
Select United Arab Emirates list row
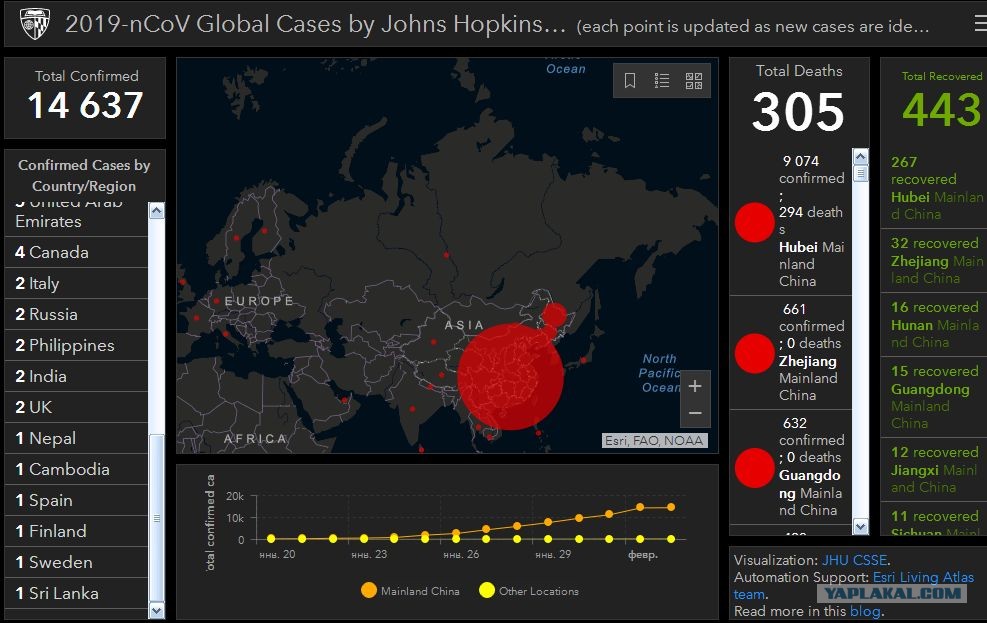coord(76,218)
